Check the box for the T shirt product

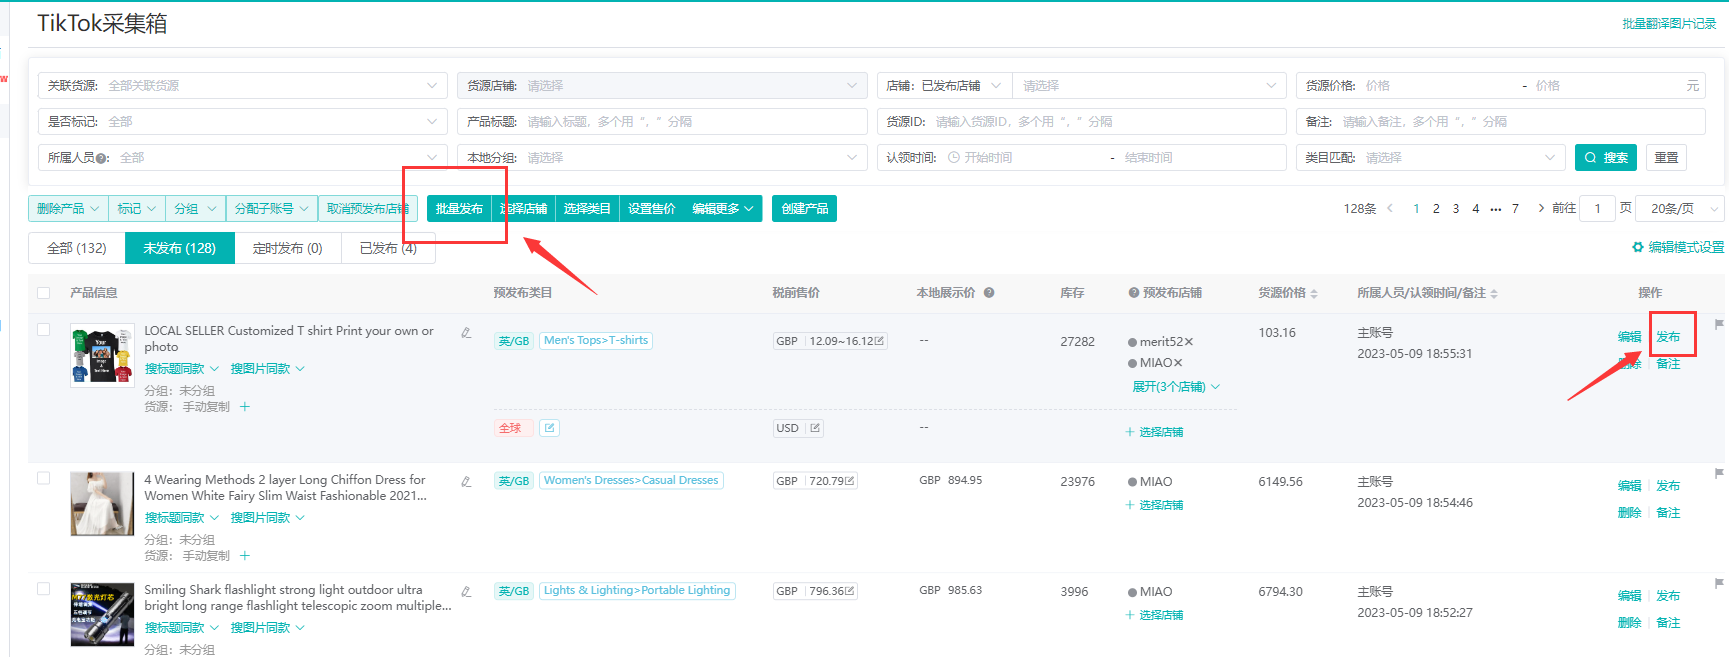[x=43, y=330]
